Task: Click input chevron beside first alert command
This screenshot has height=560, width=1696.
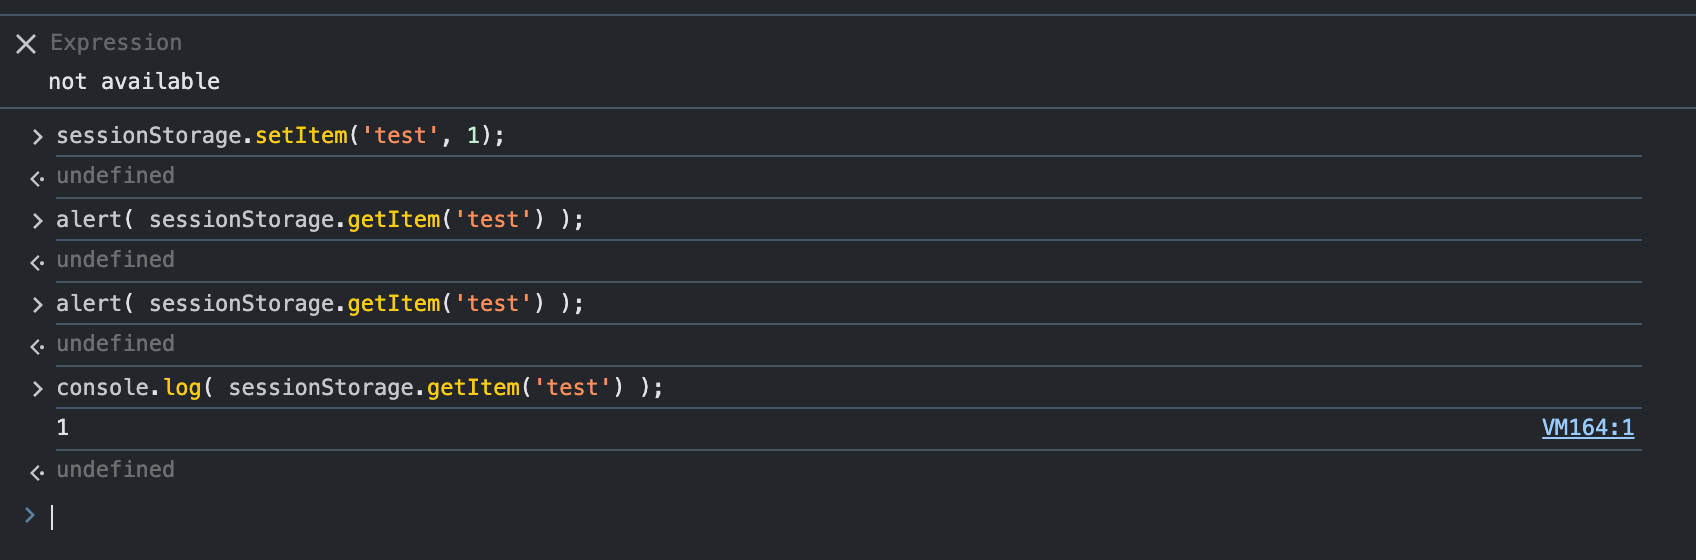Action: pos(37,221)
